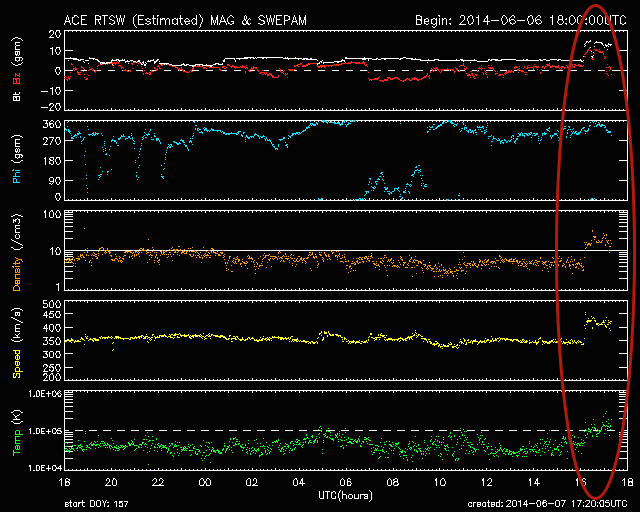The image size is (640, 512).
Task: Select the 04 hour tick label
Action: [299, 483]
